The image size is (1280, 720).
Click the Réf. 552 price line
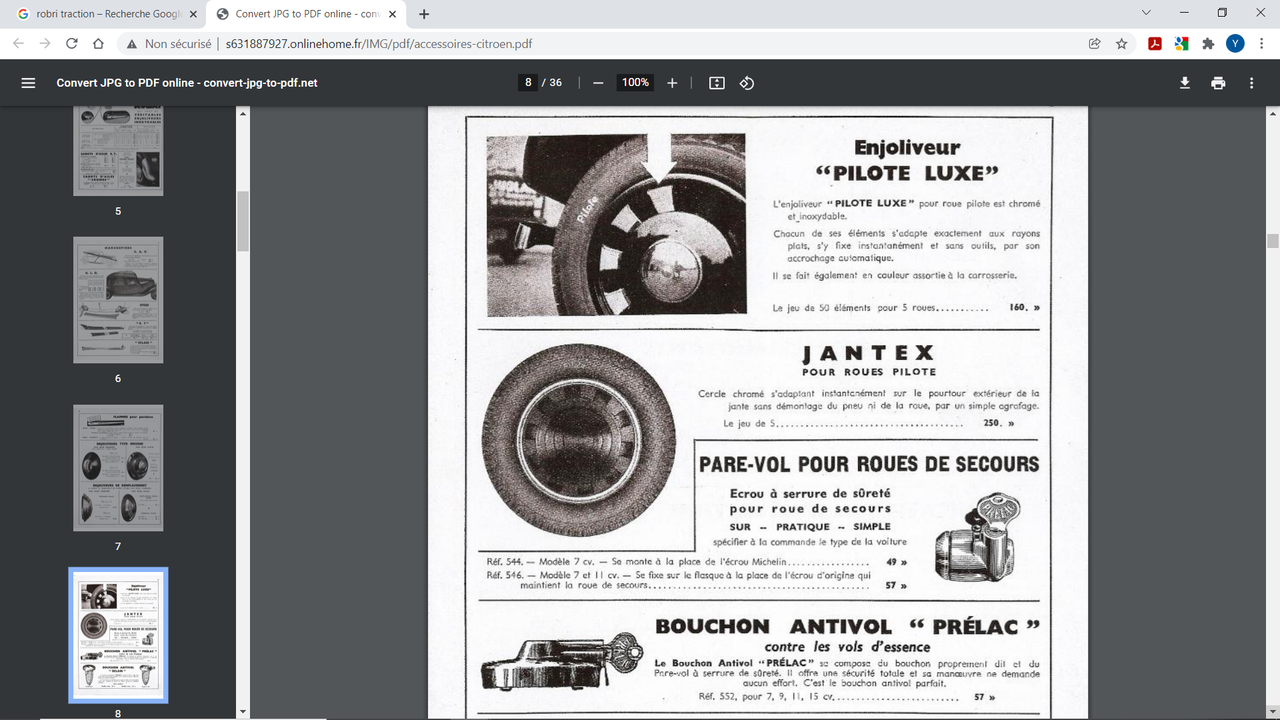847,697
